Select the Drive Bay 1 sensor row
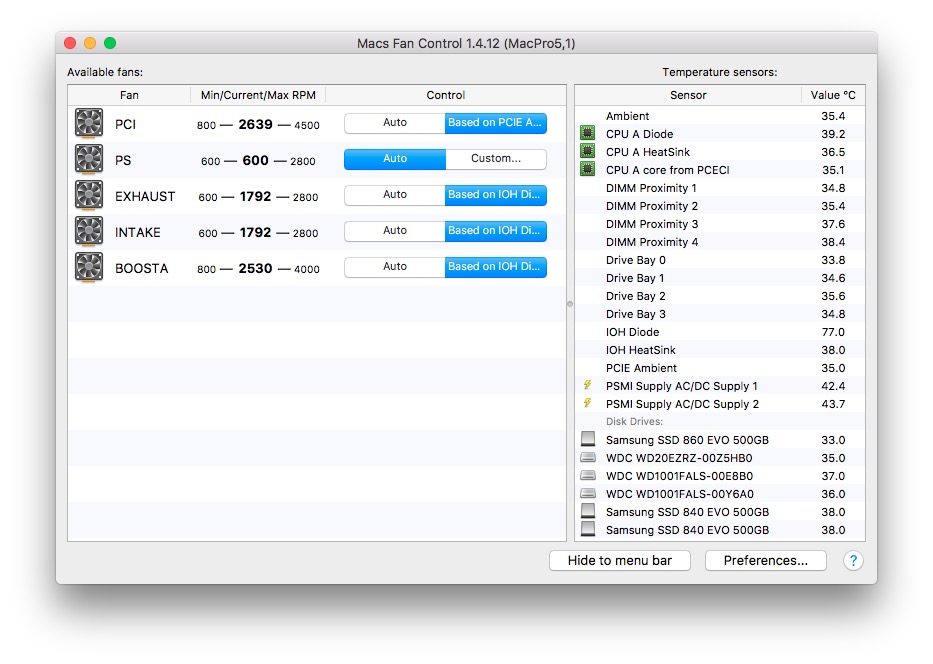Screen dimensions: 933x664 pos(720,278)
